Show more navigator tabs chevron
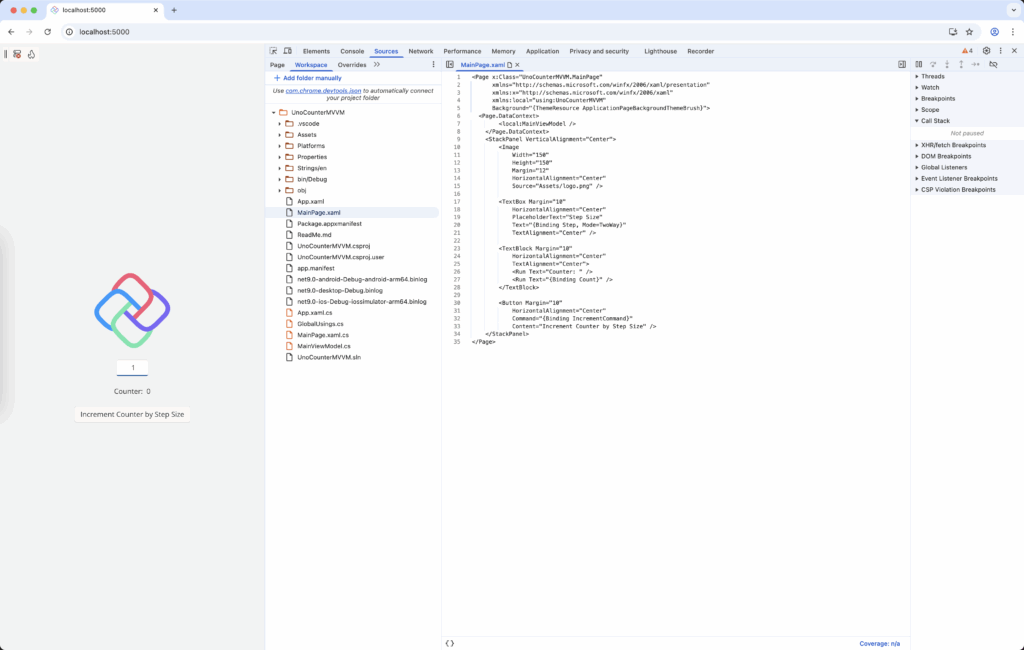This screenshot has height=650, width=1024. pos(377,64)
